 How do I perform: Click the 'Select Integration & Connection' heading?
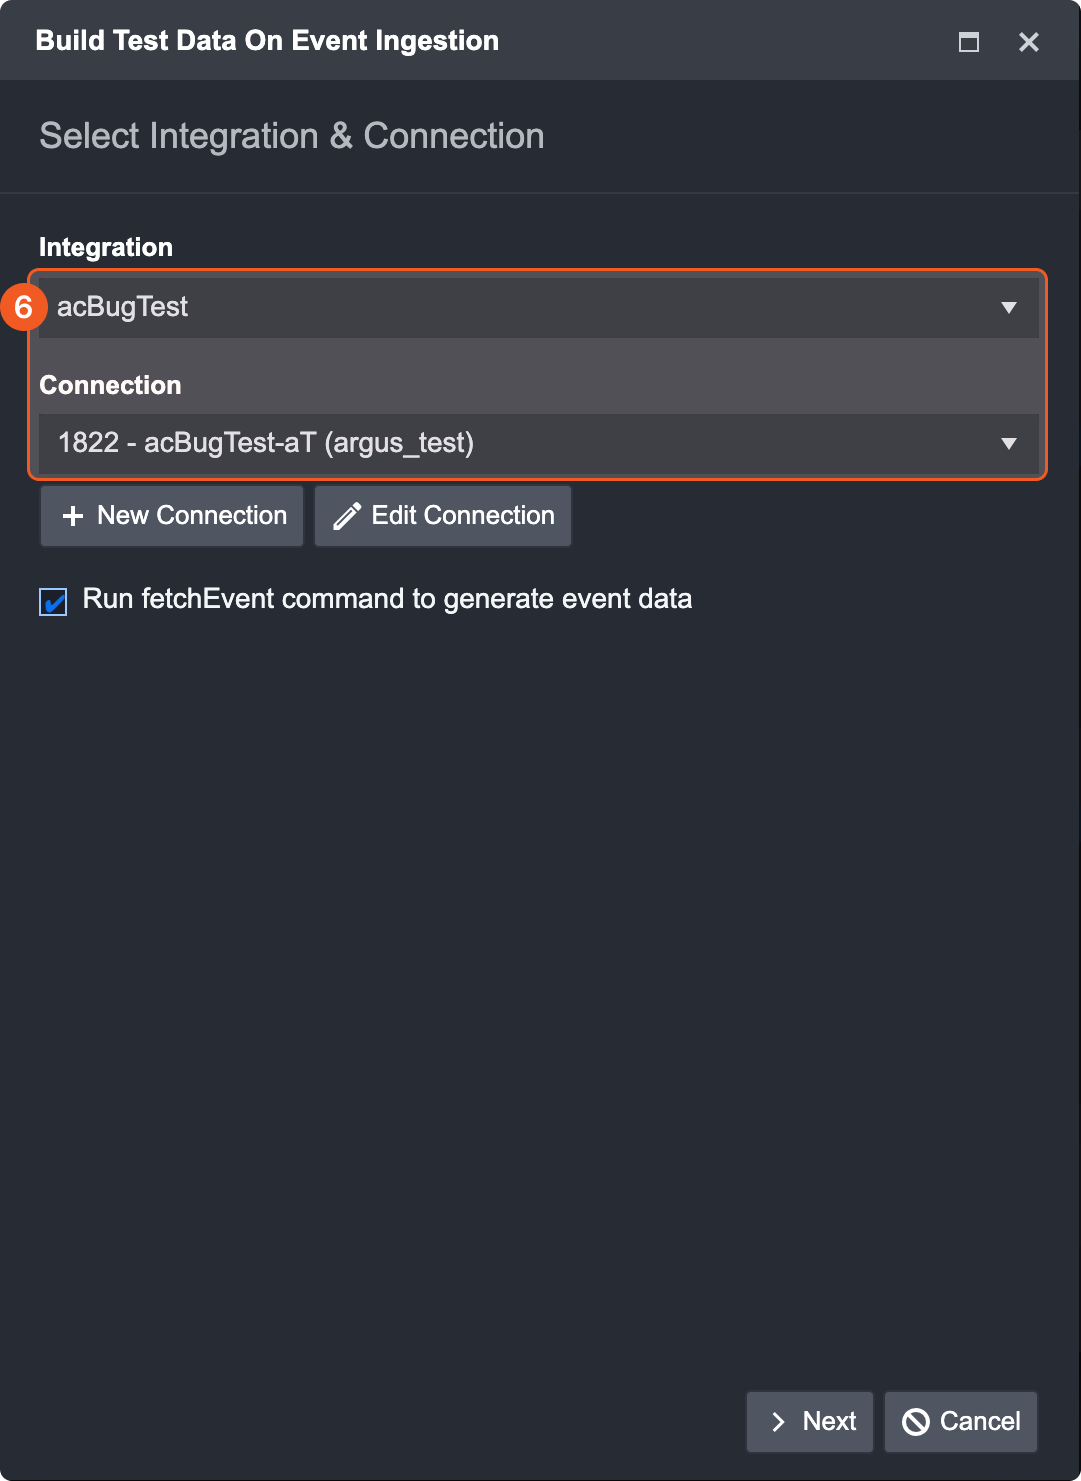click(292, 136)
